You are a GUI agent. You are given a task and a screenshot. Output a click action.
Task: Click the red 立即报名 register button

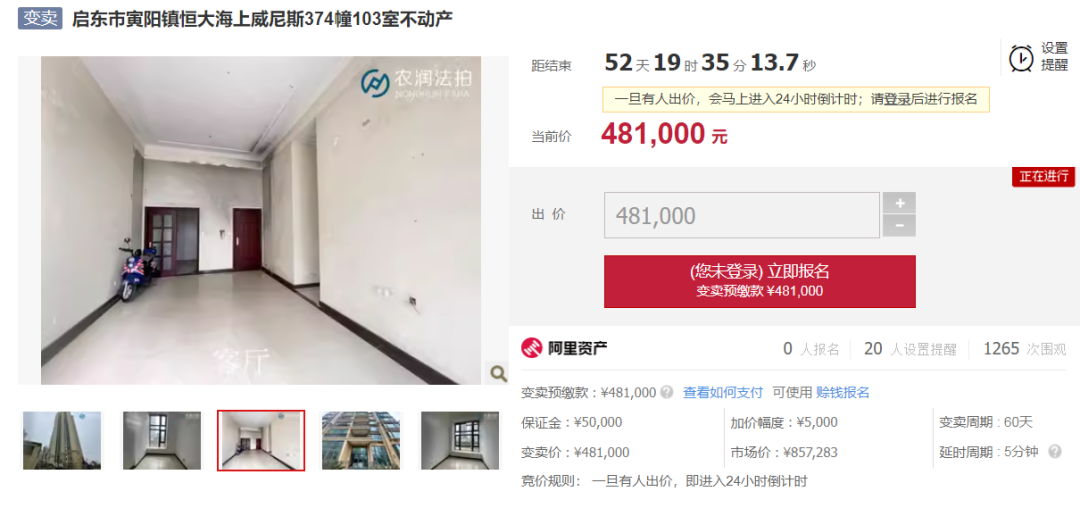tap(760, 281)
